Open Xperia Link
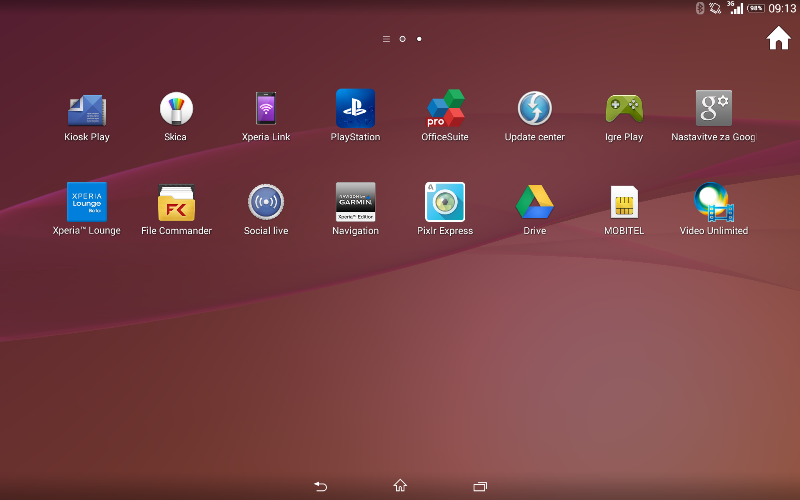The width and height of the screenshot is (800, 500). coord(266,108)
